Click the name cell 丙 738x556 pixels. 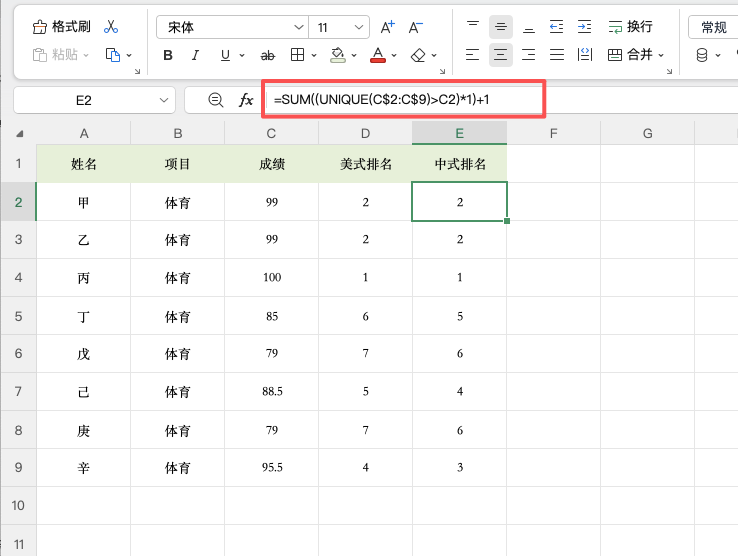(x=84, y=277)
